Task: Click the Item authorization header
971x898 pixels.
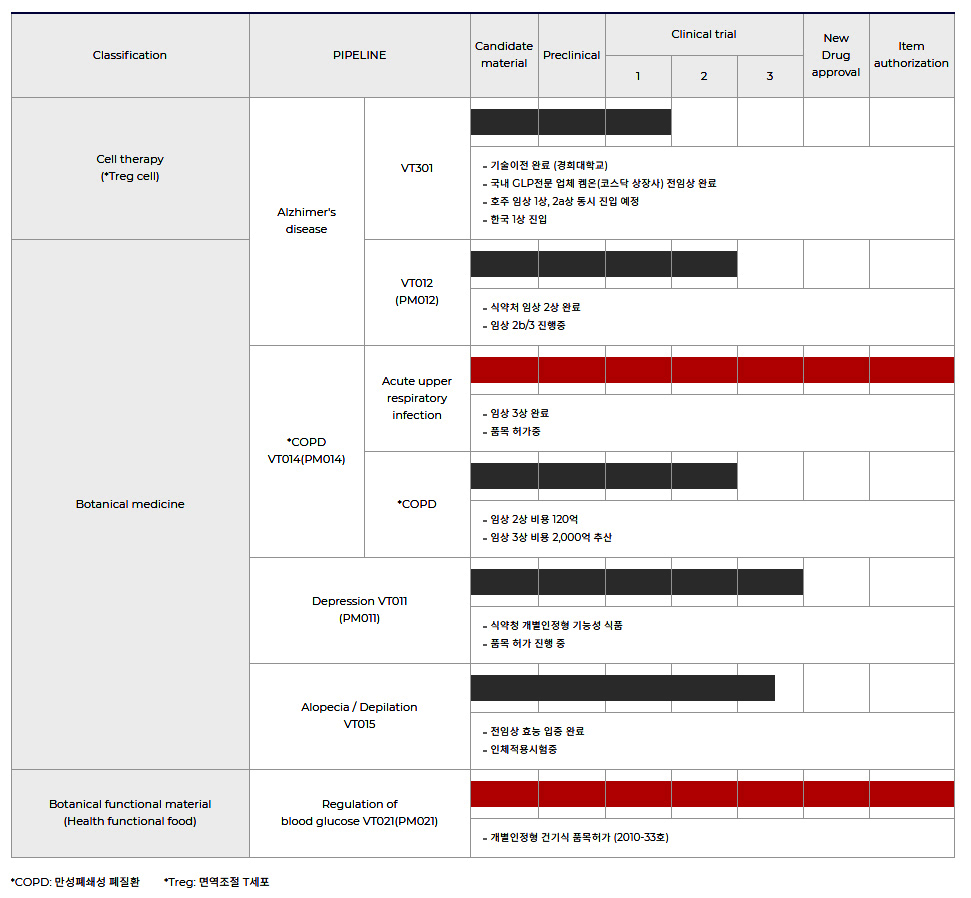Action: coord(911,55)
